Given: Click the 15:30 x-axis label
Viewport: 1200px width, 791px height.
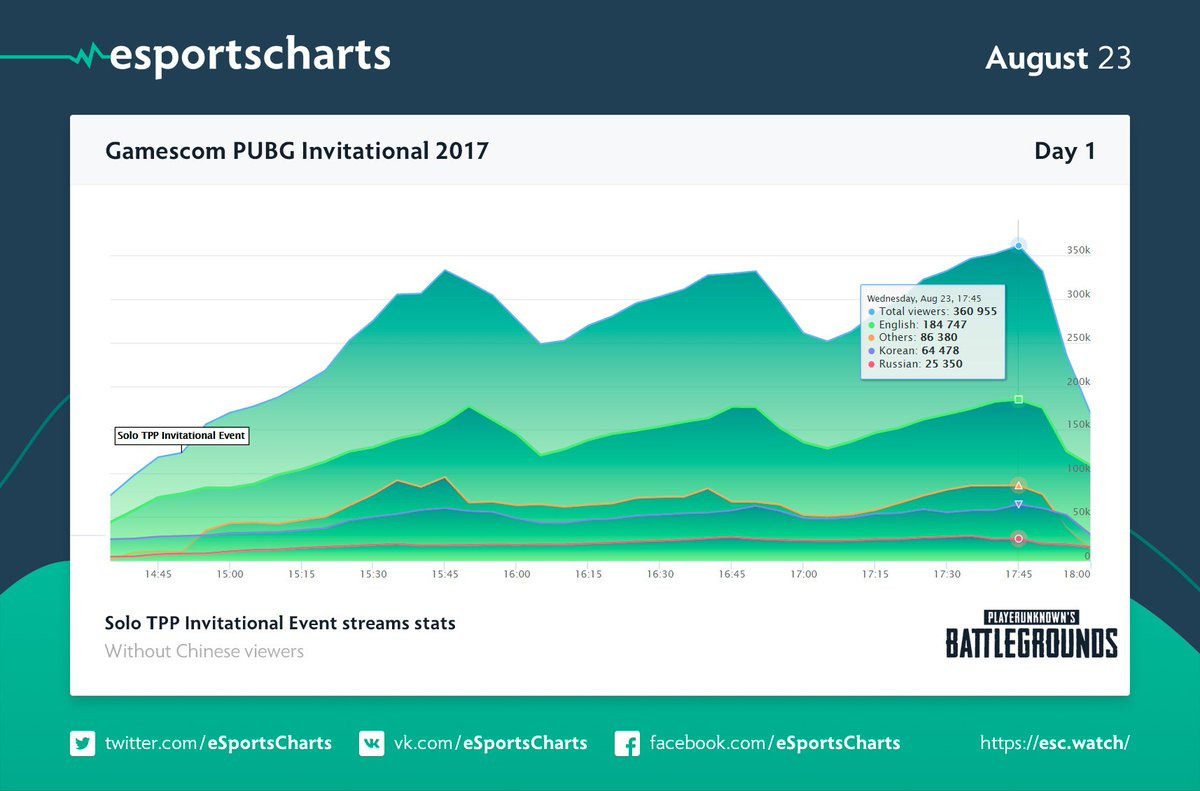Looking at the screenshot, I should coord(373,575).
